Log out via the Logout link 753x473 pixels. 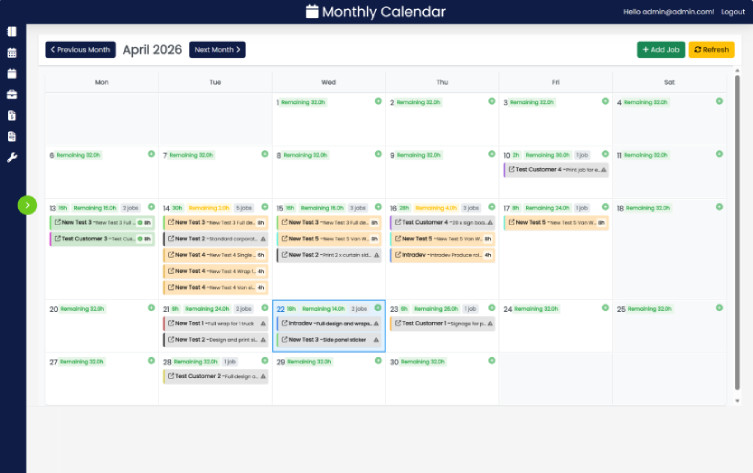click(733, 11)
